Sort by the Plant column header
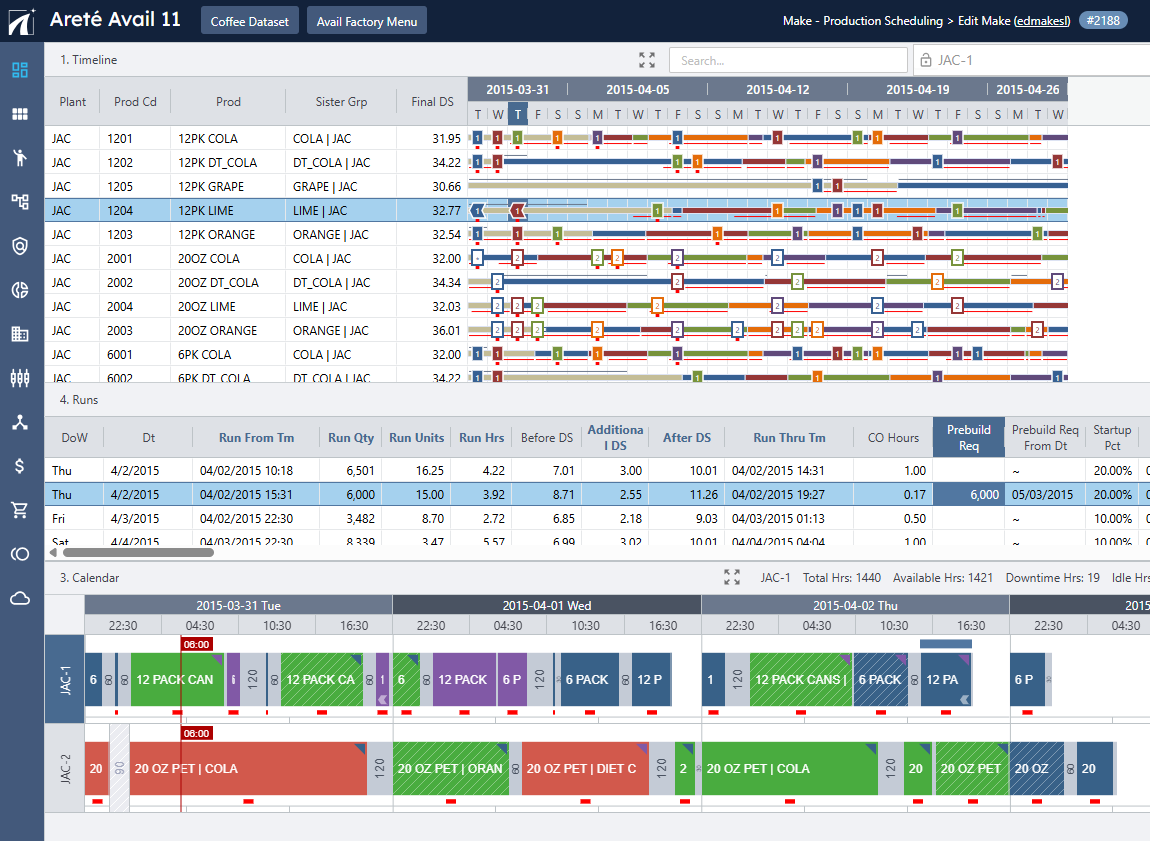1150x841 pixels. [73, 102]
